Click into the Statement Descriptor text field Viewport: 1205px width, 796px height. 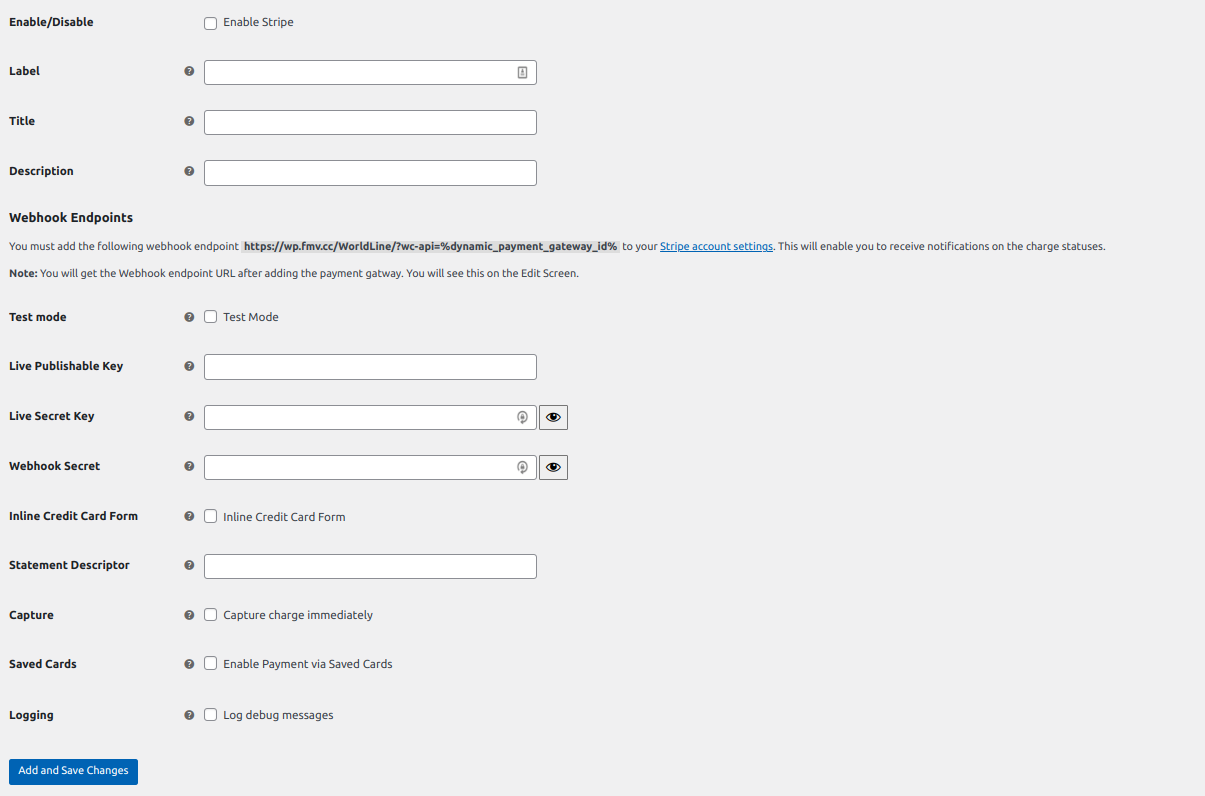point(370,566)
